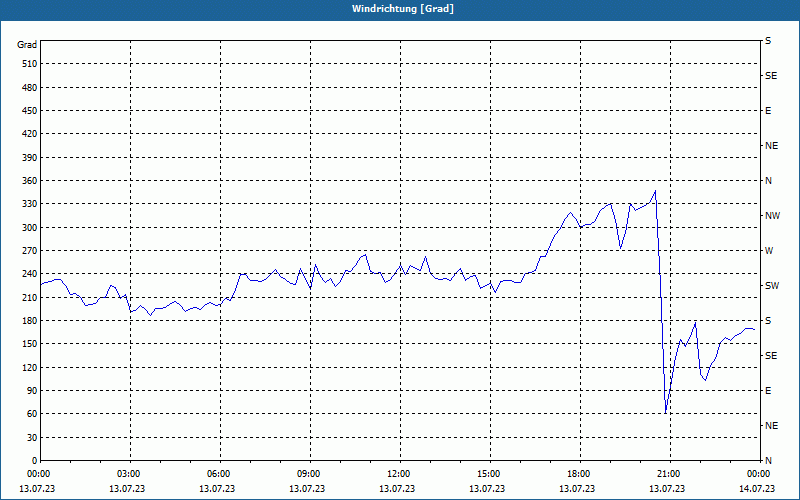Select the y-axis value 30
This screenshot has width=800, height=500.
[x=32, y=437]
